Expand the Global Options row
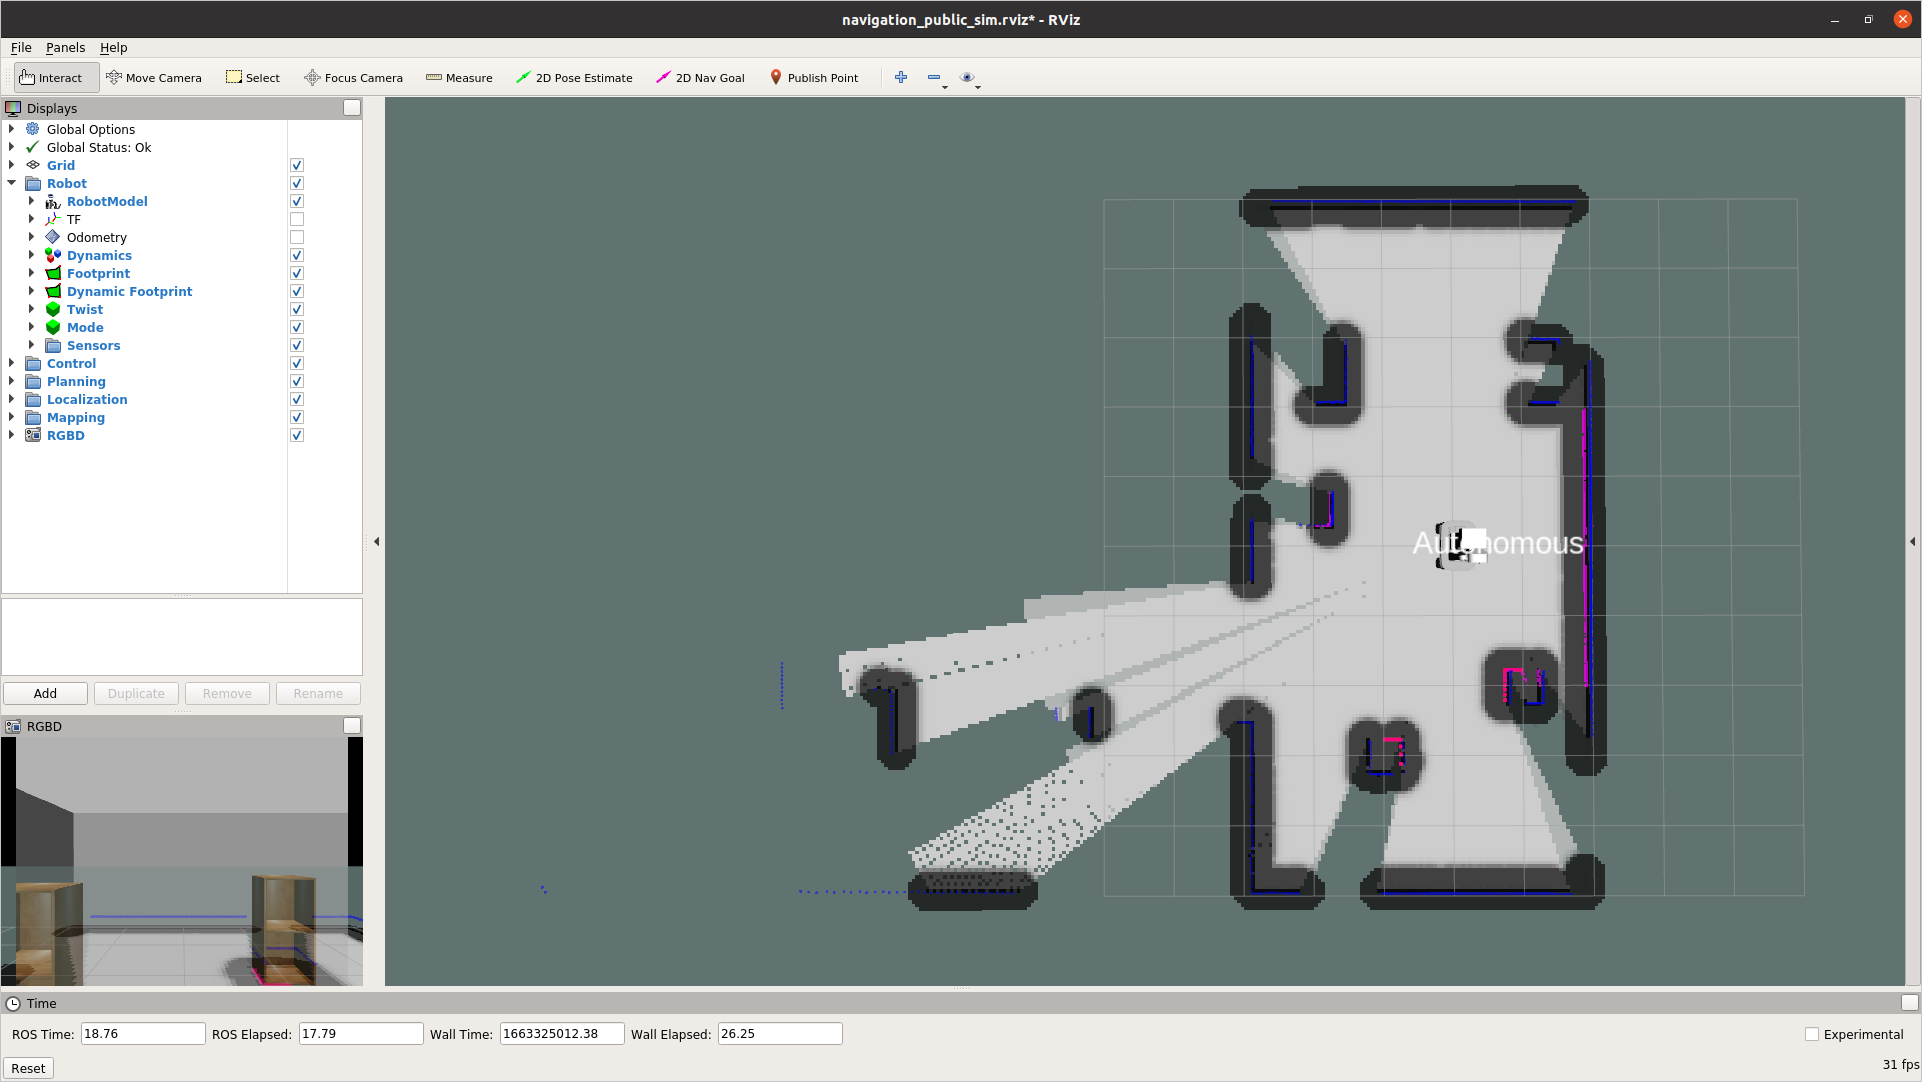The width and height of the screenshot is (1922, 1082). 11,129
